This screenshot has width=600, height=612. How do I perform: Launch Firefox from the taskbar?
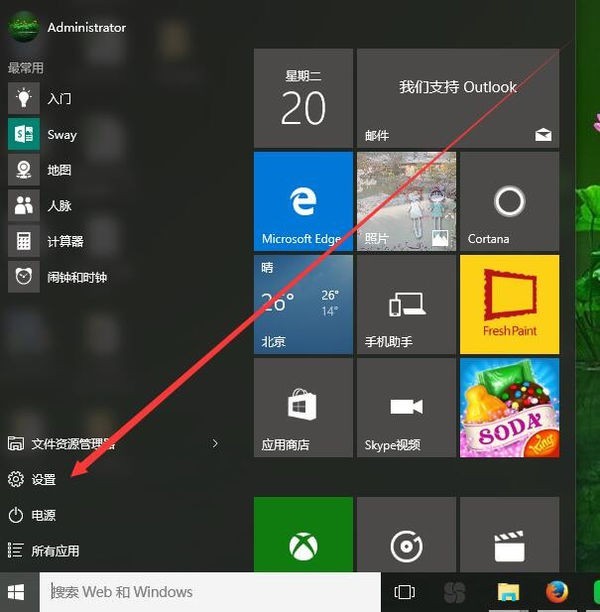[557, 592]
